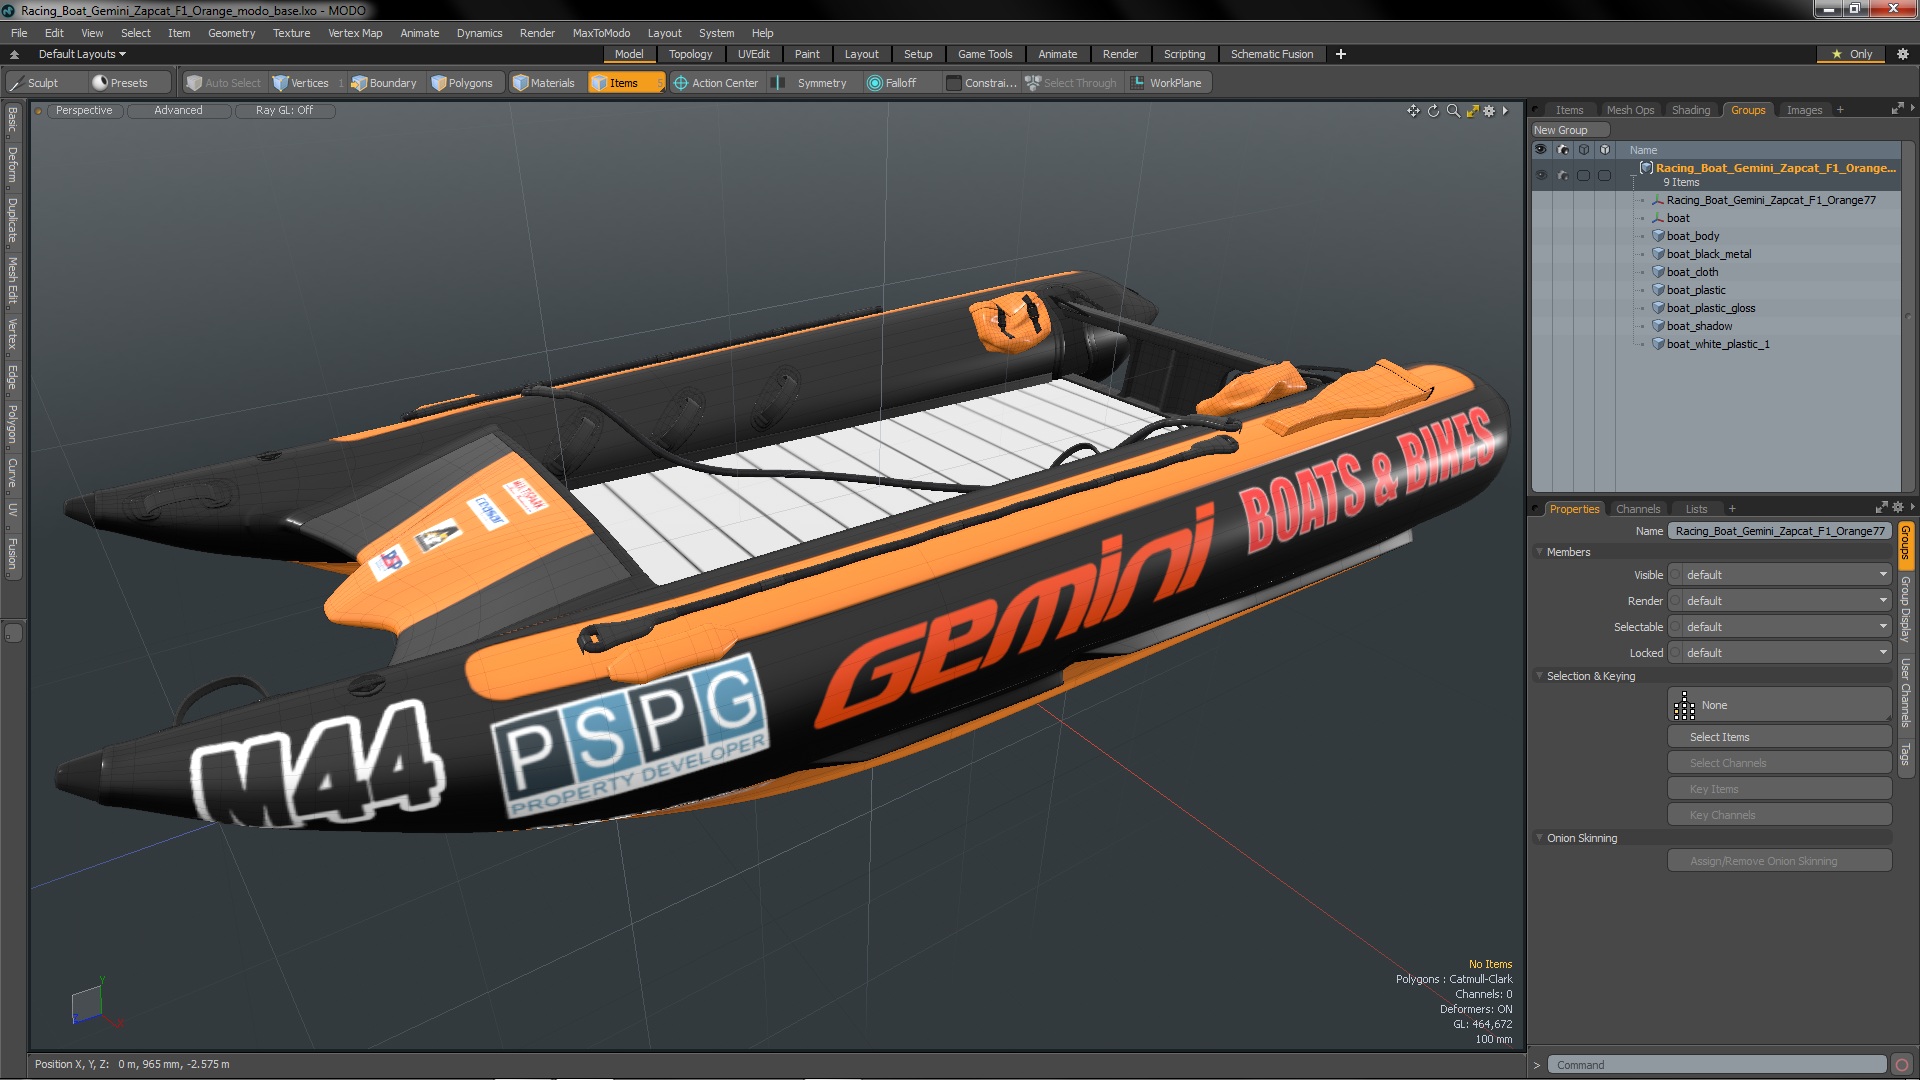
Task: Select the boat_body mesh item
Action: (1692, 236)
